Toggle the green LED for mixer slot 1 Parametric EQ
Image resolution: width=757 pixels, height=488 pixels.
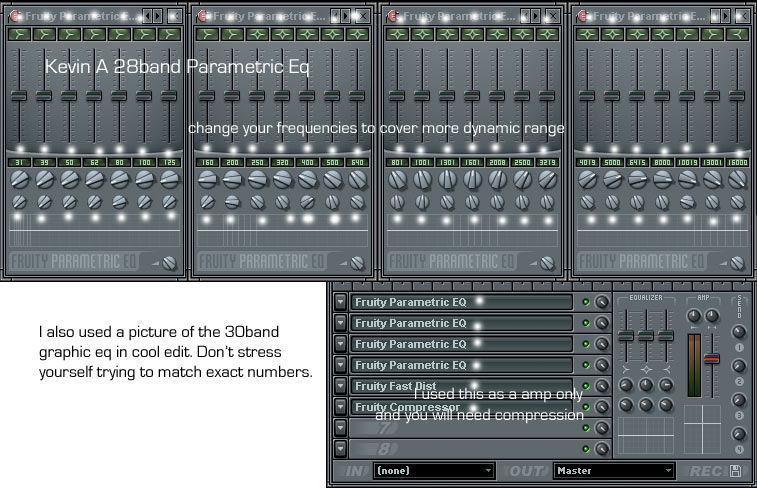(586, 302)
